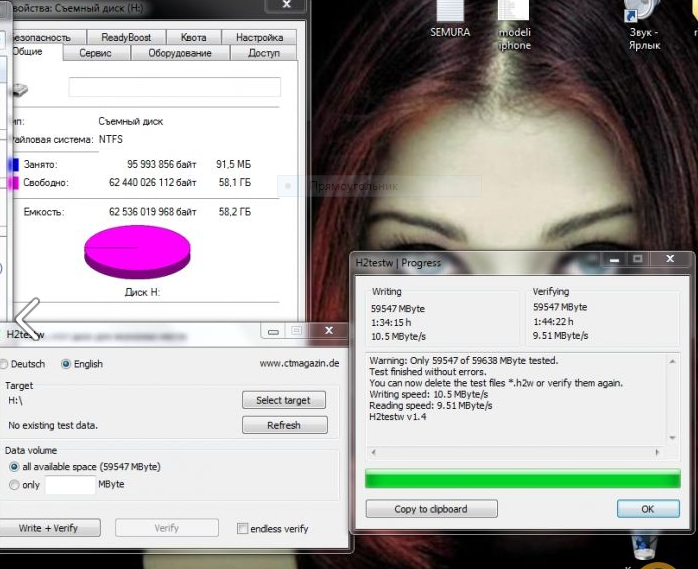
Task: Click the Verify button
Action: coord(166,528)
